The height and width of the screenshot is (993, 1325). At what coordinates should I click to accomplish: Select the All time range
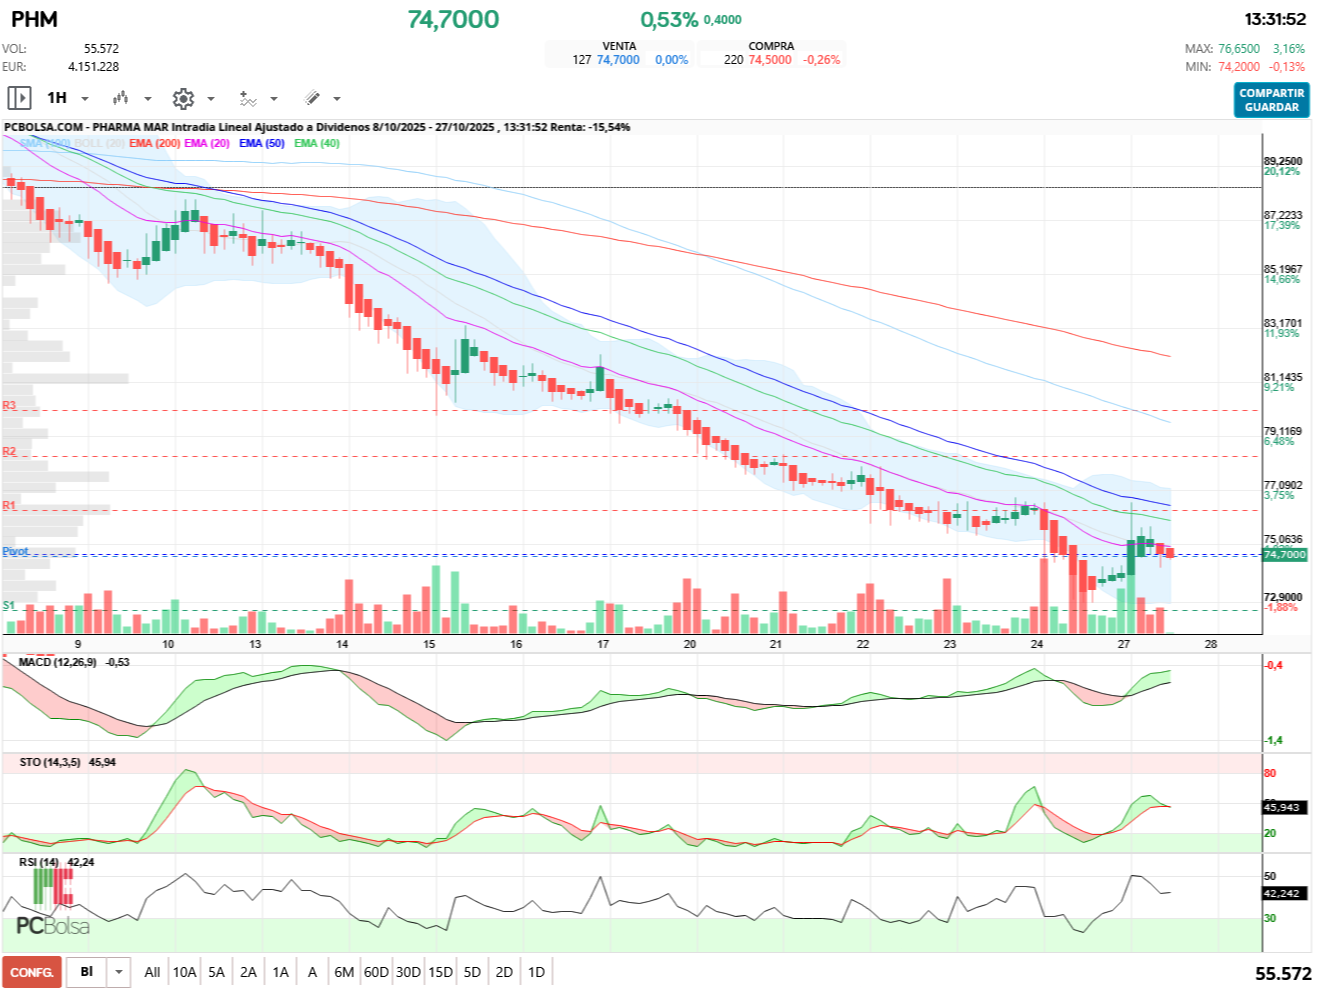pyautogui.click(x=152, y=972)
